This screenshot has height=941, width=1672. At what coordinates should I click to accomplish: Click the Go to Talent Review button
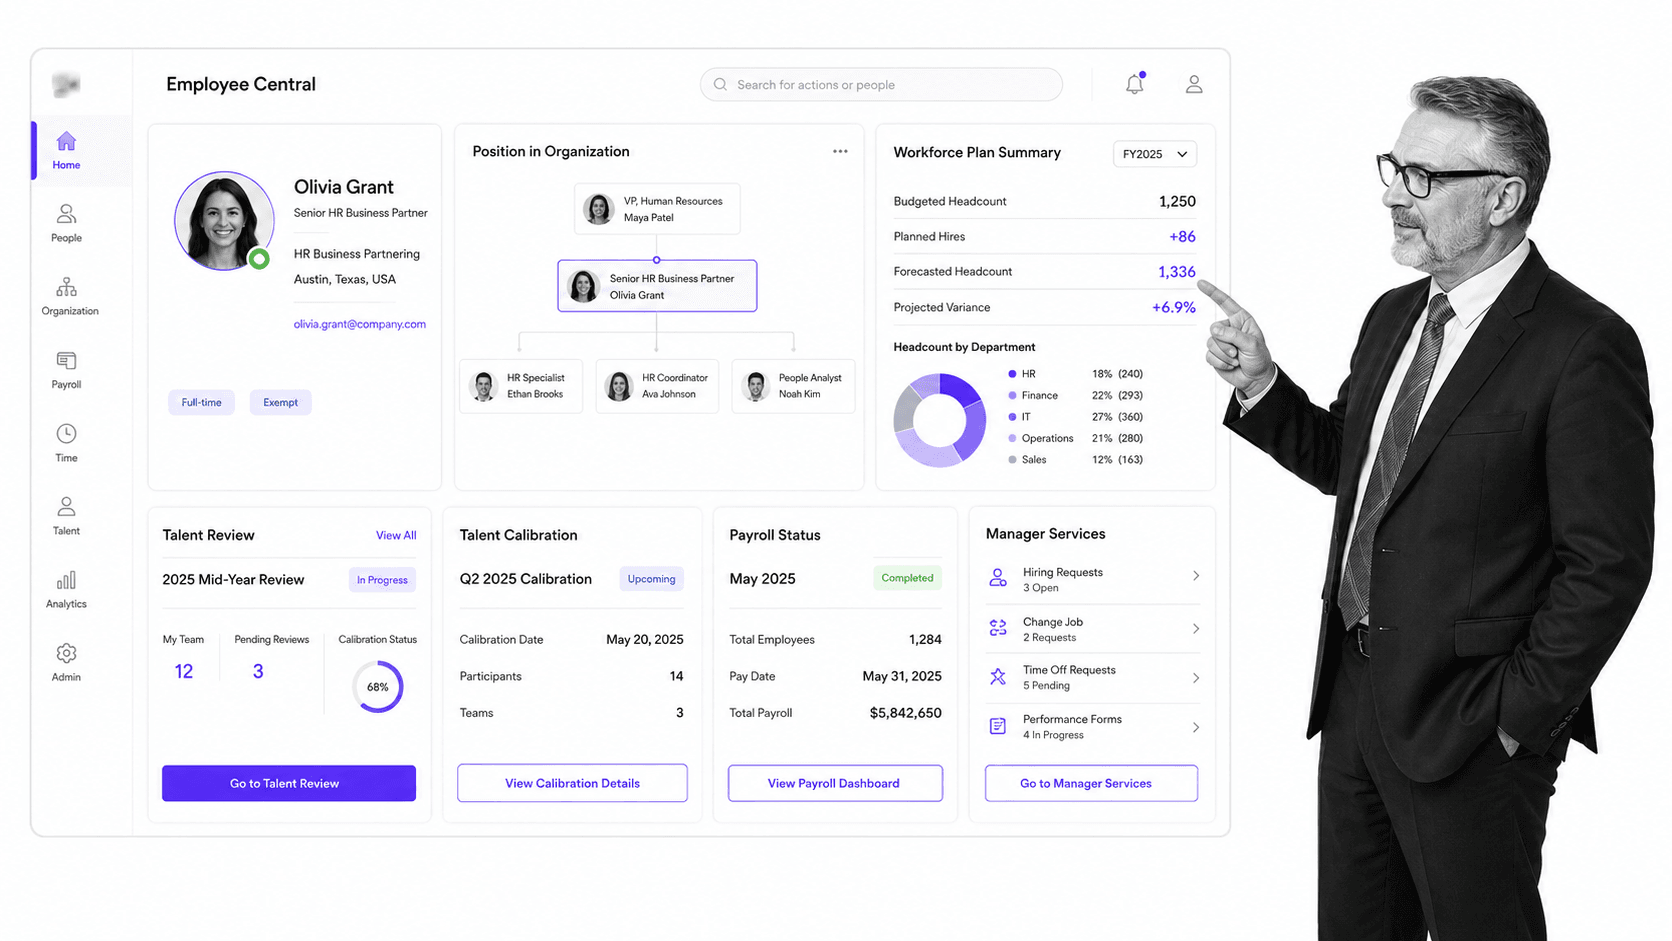[289, 783]
